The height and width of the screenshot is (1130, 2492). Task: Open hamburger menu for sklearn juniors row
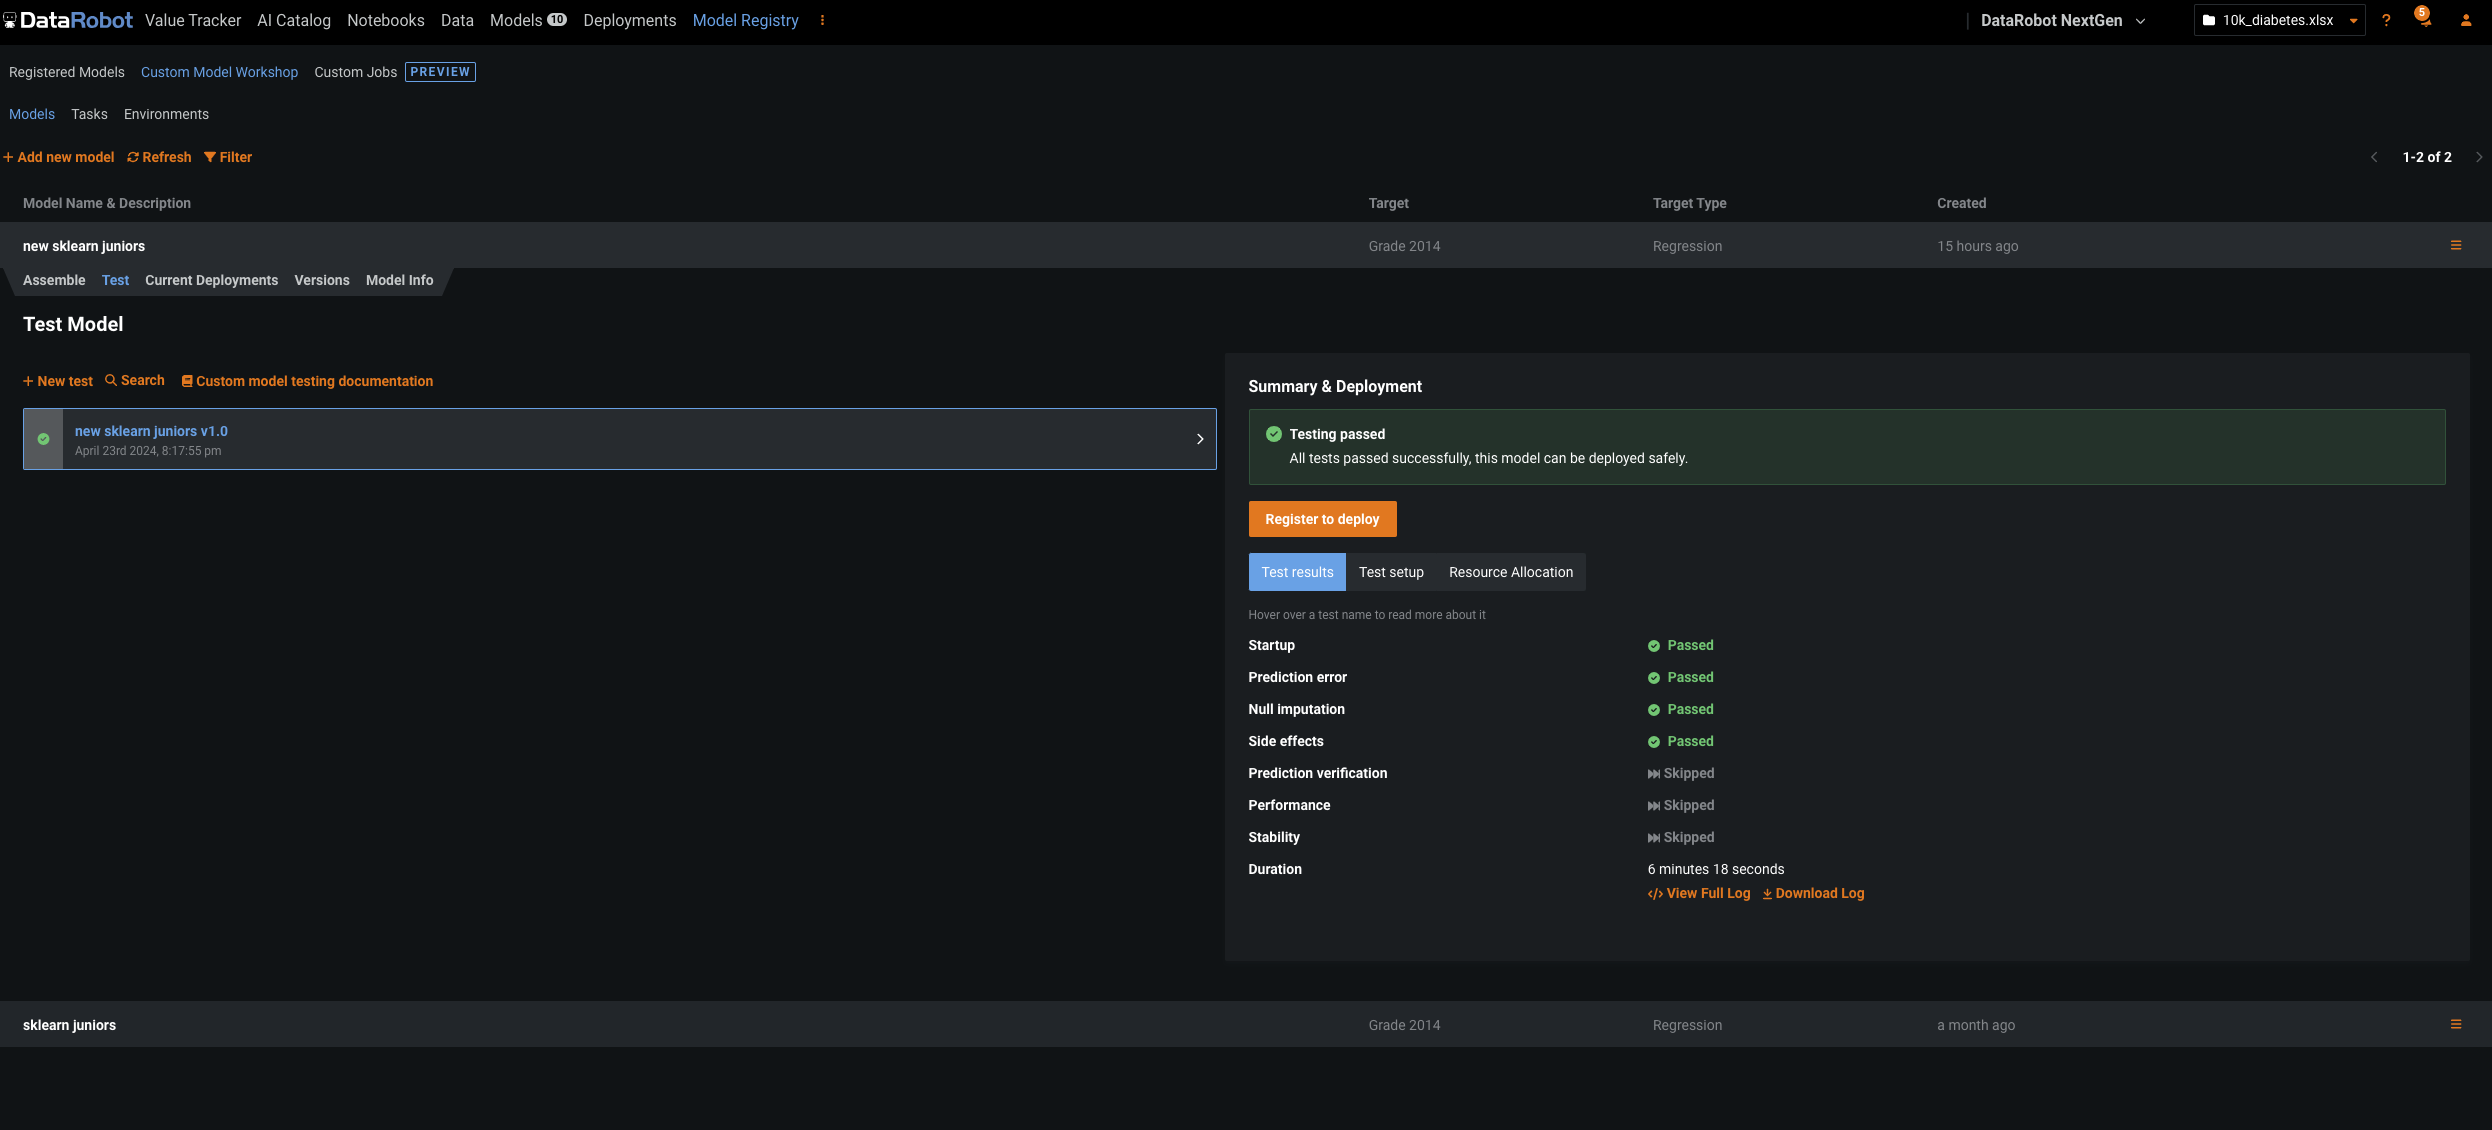[2455, 1025]
